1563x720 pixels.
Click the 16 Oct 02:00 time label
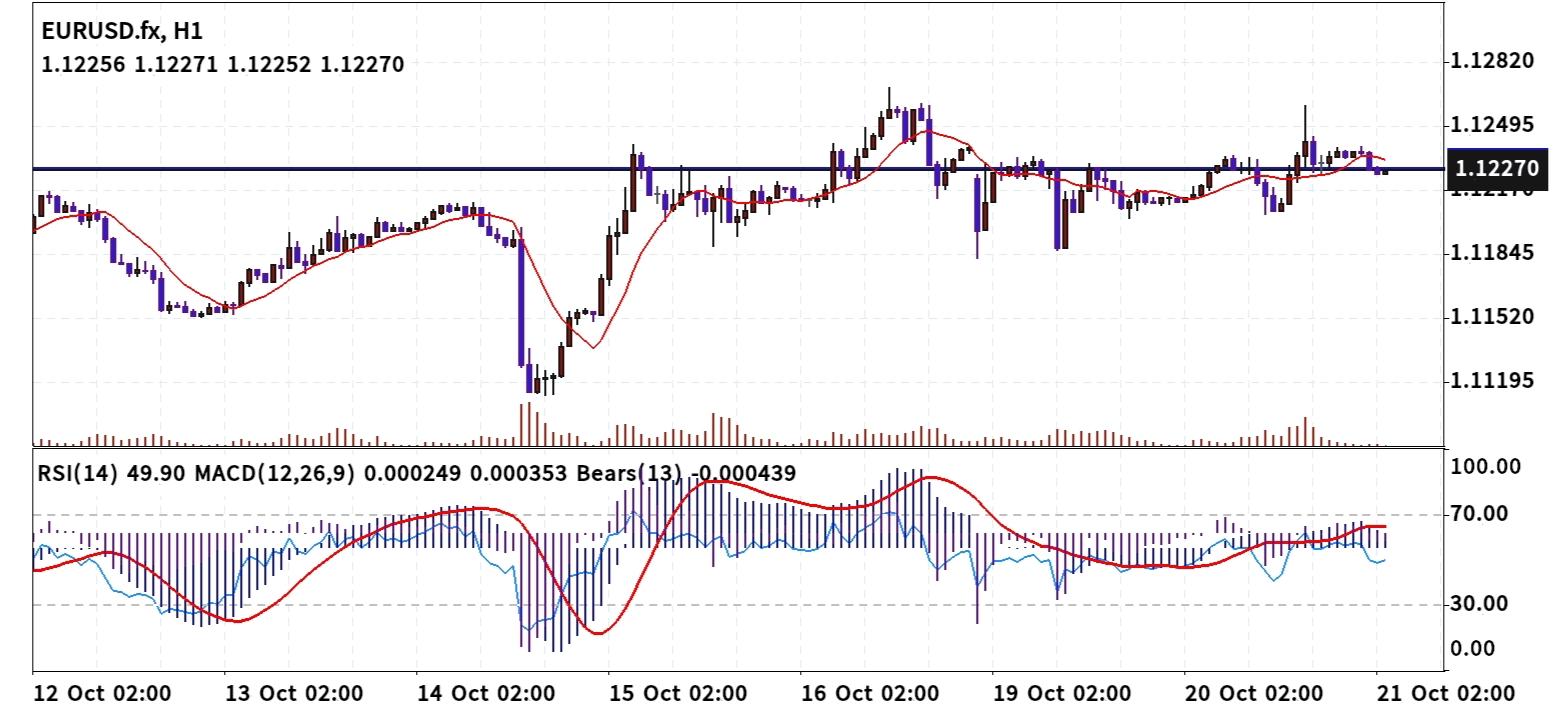coord(868,694)
